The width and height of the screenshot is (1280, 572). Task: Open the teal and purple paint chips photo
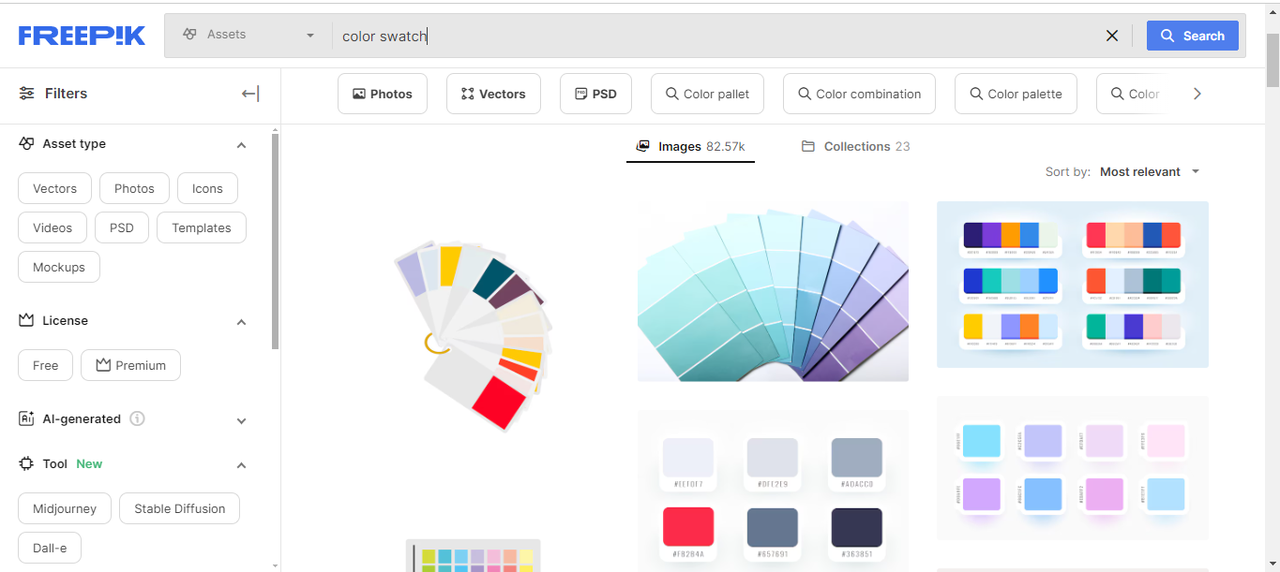coord(773,292)
